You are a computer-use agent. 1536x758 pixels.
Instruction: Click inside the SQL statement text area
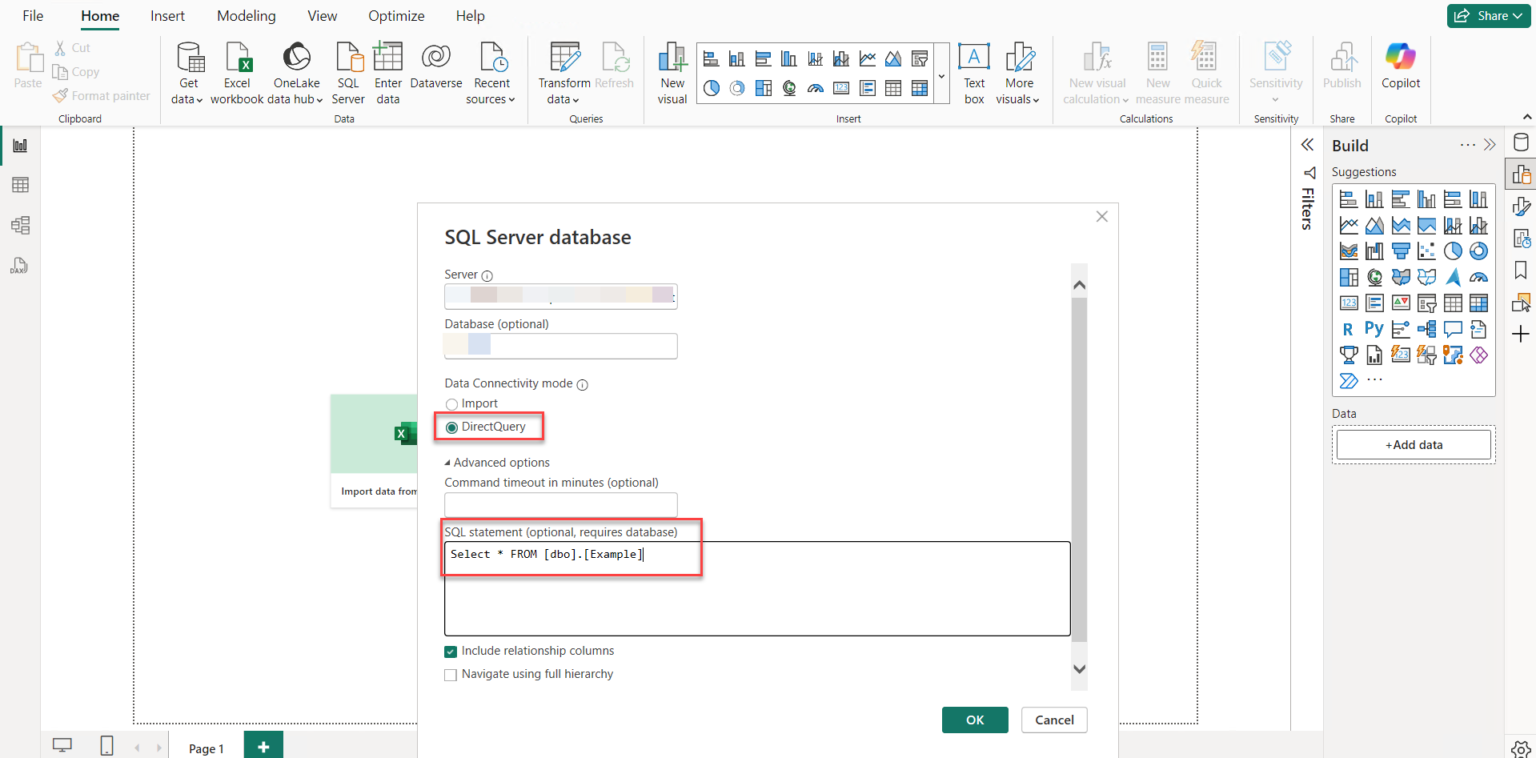[757, 588]
